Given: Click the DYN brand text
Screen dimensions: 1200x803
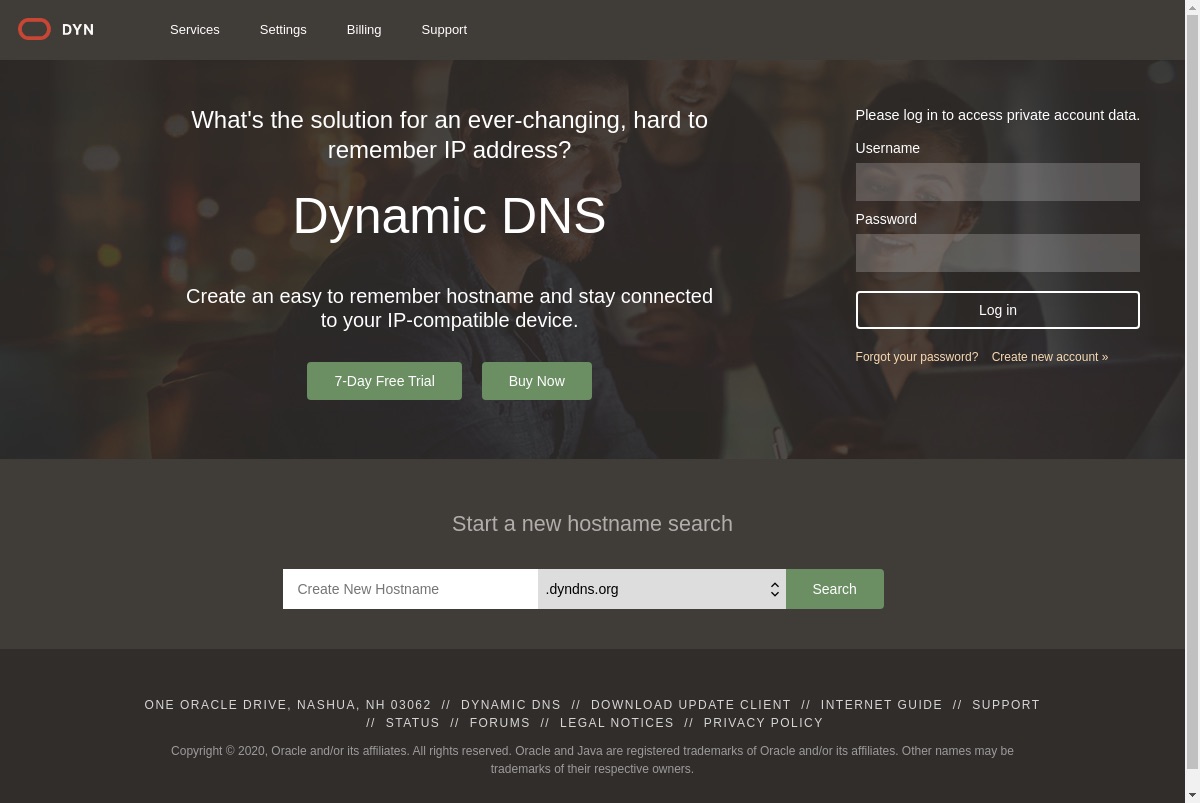Looking at the screenshot, I should click(x=78, y=30).
